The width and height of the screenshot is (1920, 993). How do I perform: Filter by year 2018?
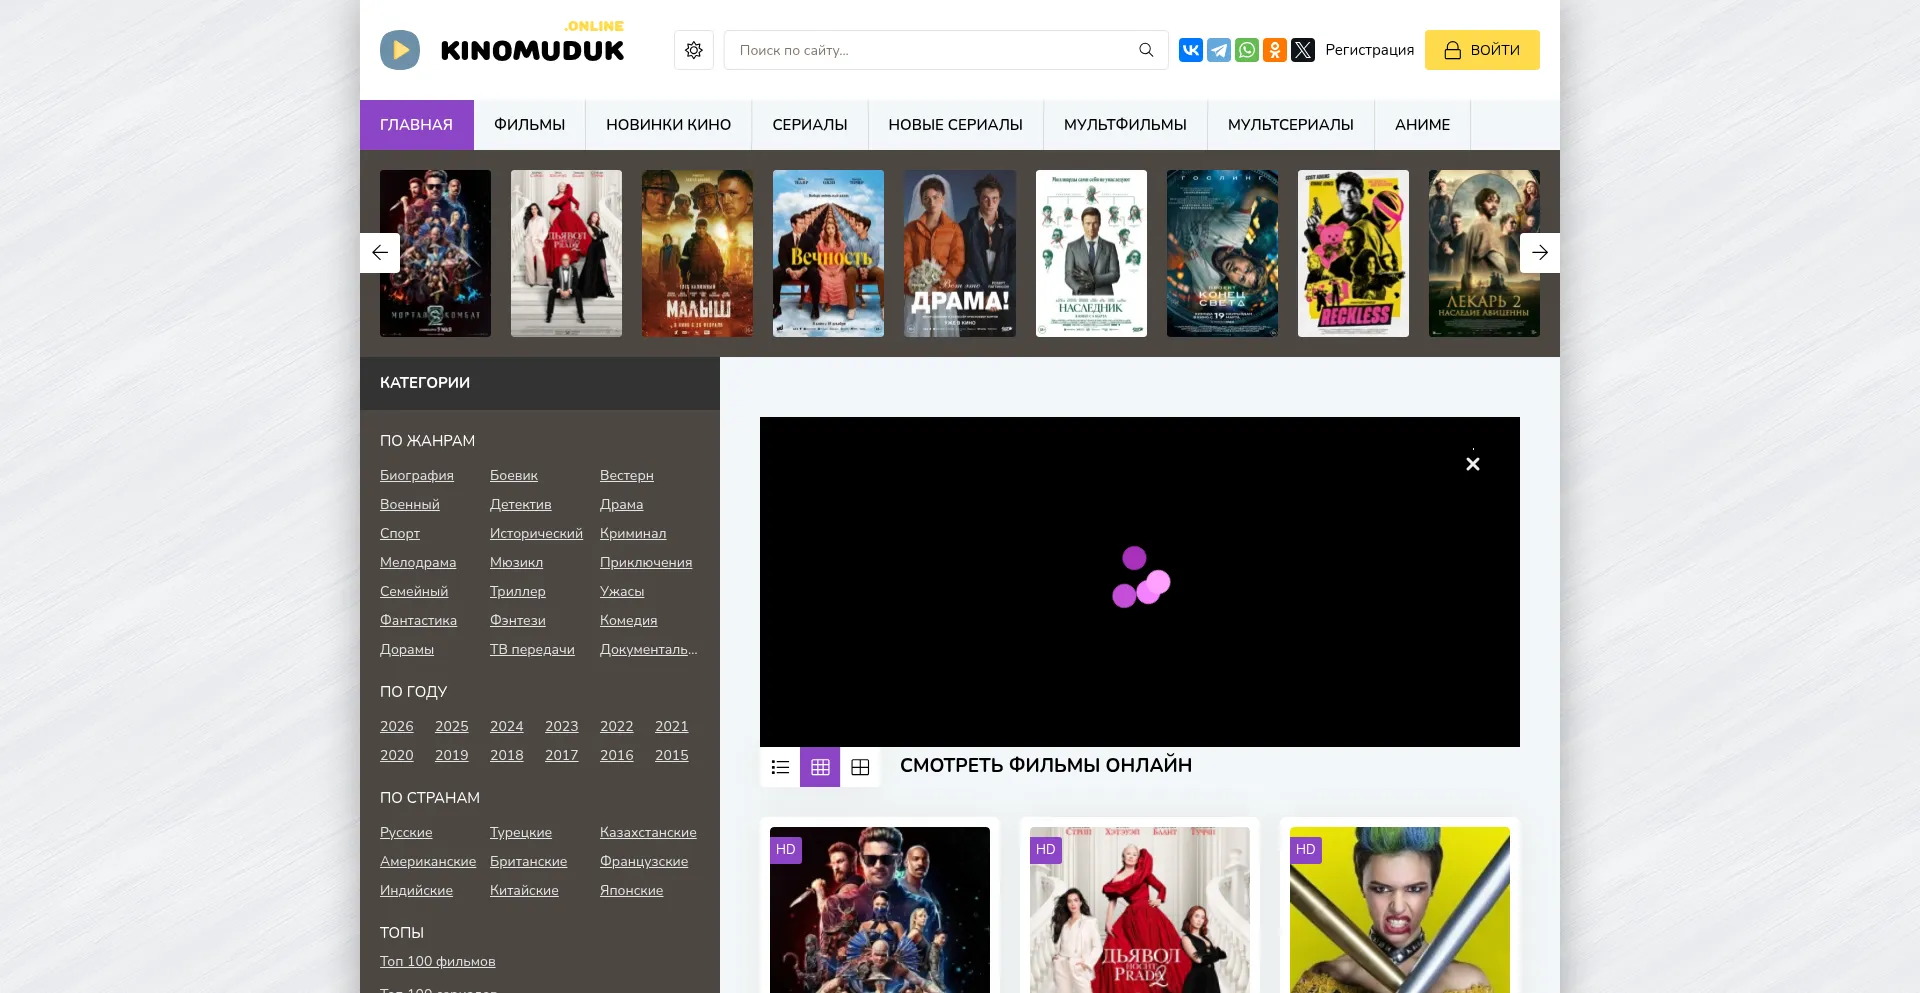pyautogui.click(x=507, y=755)
